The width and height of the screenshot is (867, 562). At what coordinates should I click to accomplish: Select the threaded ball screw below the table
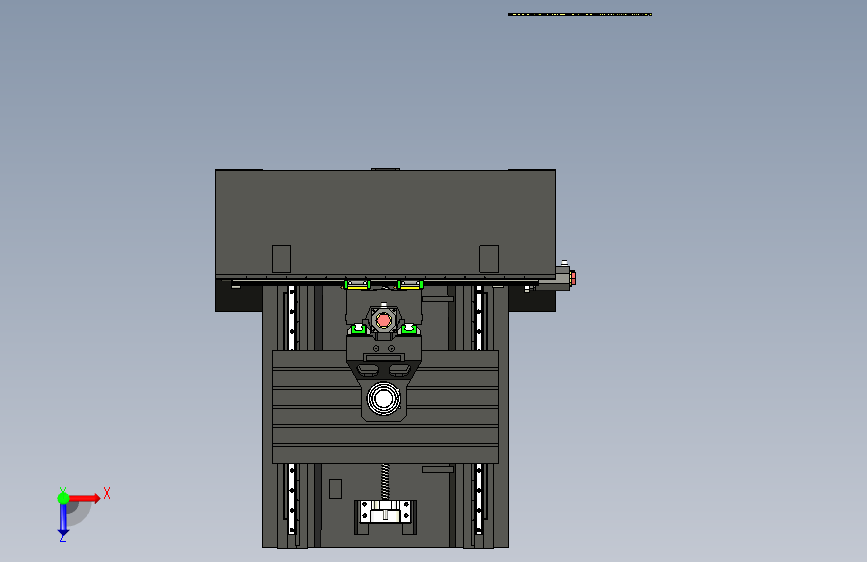click(x=385, y=481)
